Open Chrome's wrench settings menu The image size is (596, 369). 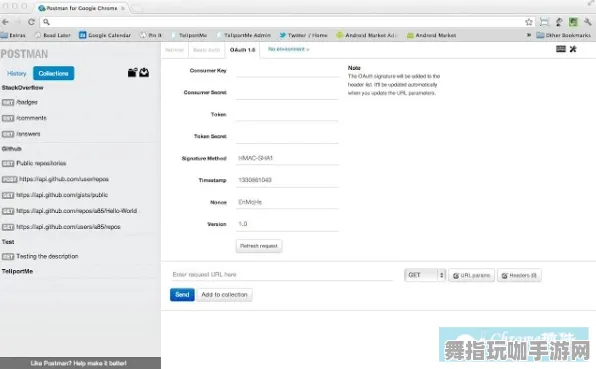pyautogui.click(x=588, y=22)
